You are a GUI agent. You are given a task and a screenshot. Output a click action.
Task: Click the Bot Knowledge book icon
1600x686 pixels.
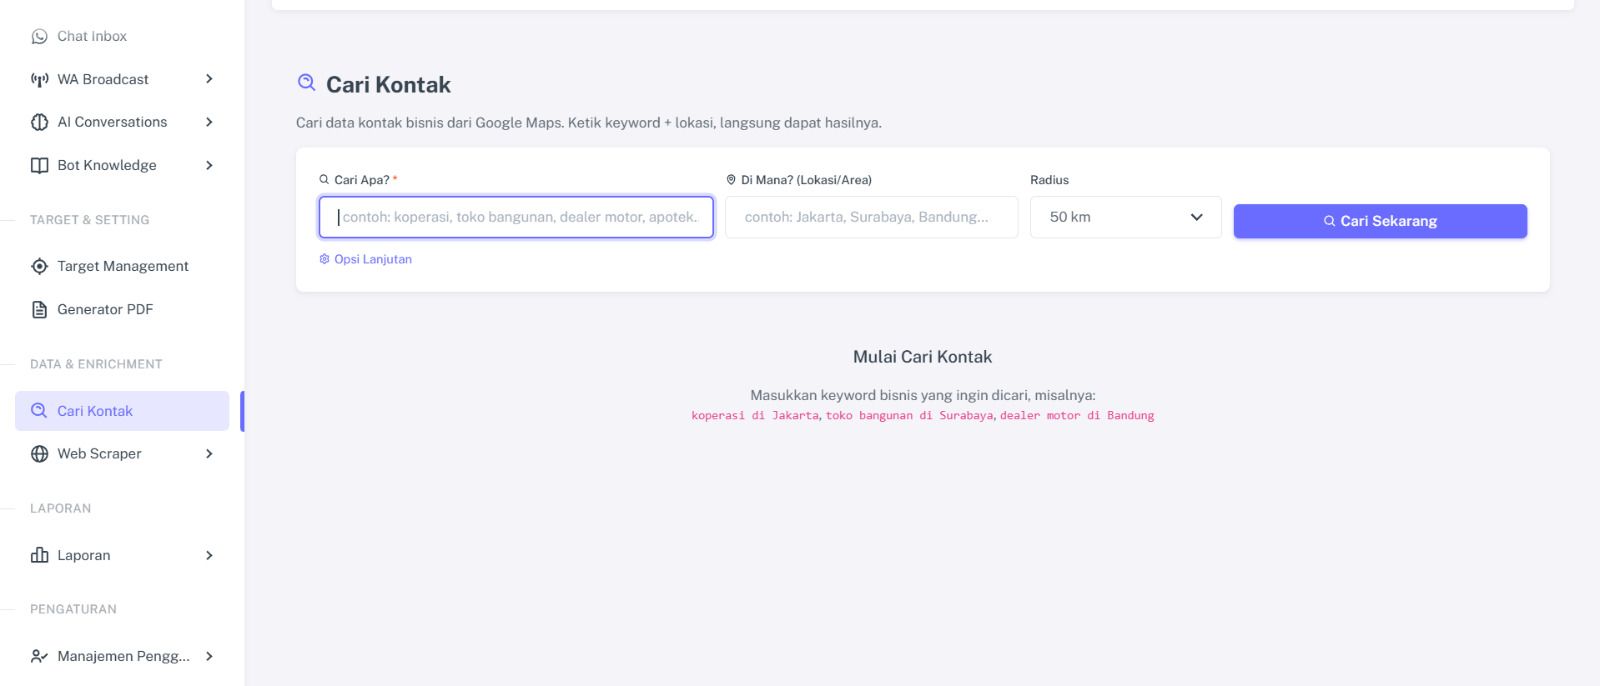[x=39, y=165]
